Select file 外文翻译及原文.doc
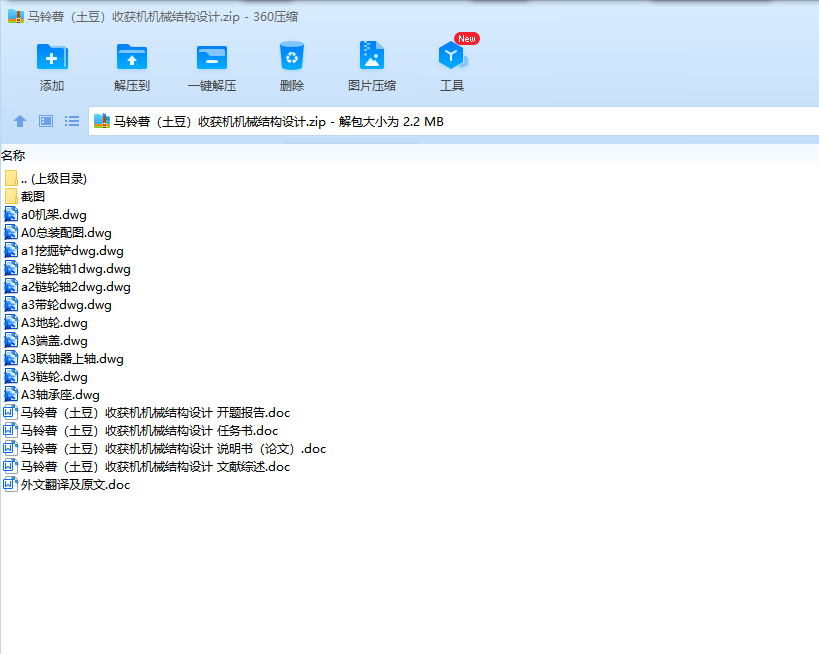Screen dimensions: 819x654 click(x=75, y=485)
